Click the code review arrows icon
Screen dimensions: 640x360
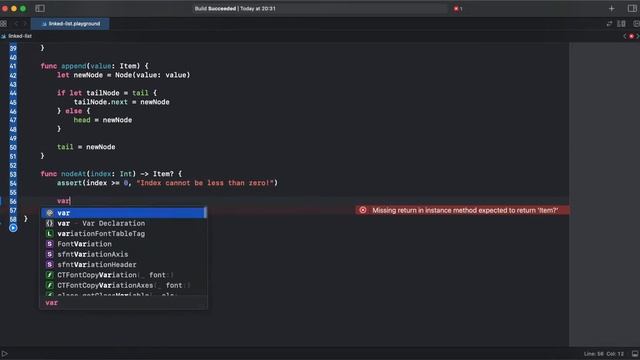pos(609,24)
